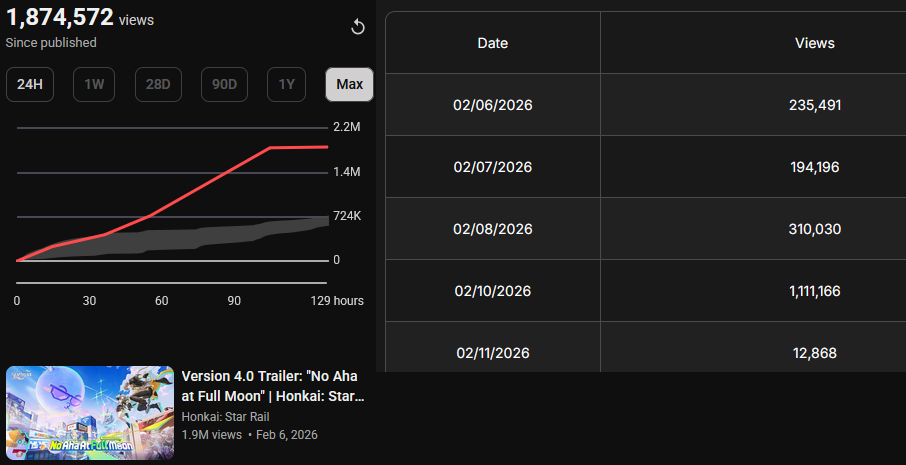Select the 28D time range
The height and width of the screenshot is (465, 906).
pyautogui.click(x=158, y=85)
